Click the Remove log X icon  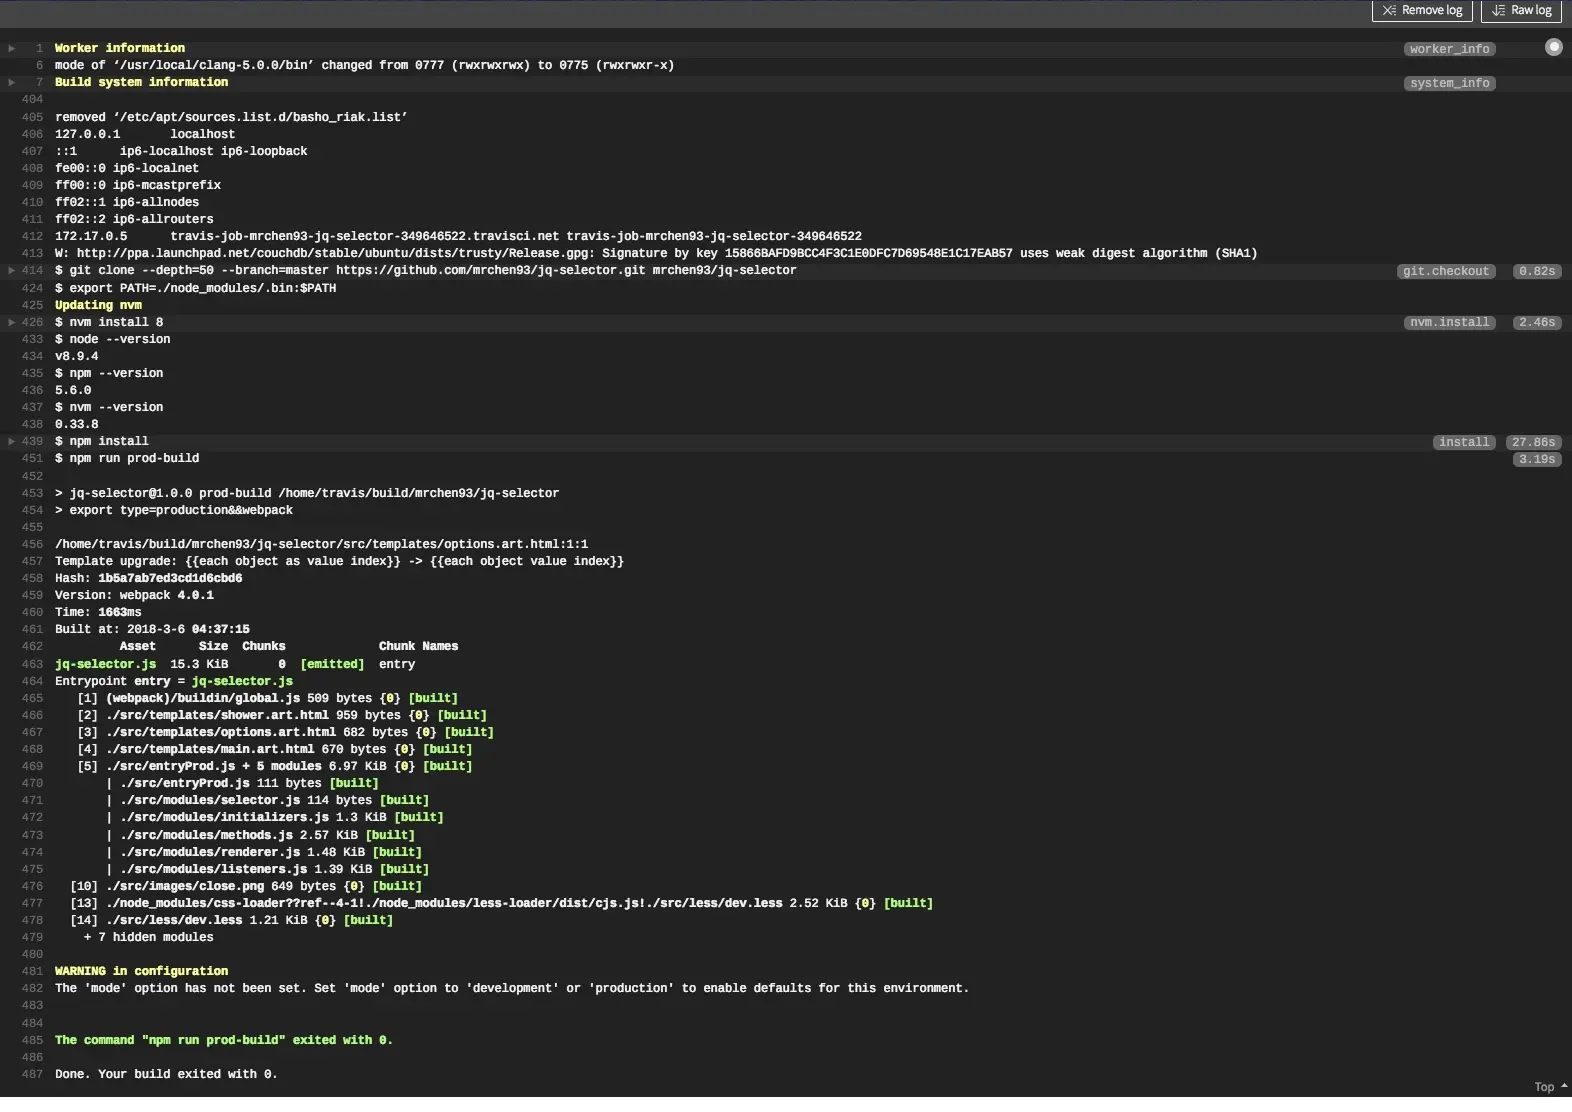[x=1389, y=10]
